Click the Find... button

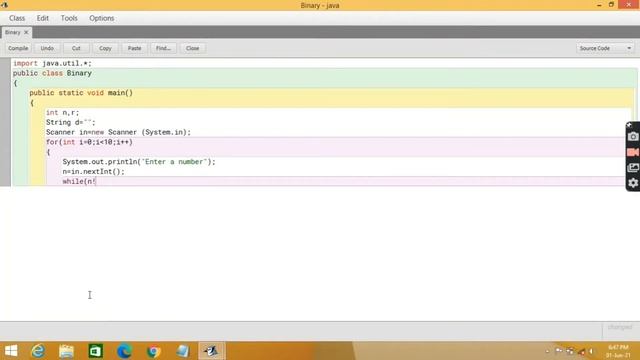click(x=163, y=48)
